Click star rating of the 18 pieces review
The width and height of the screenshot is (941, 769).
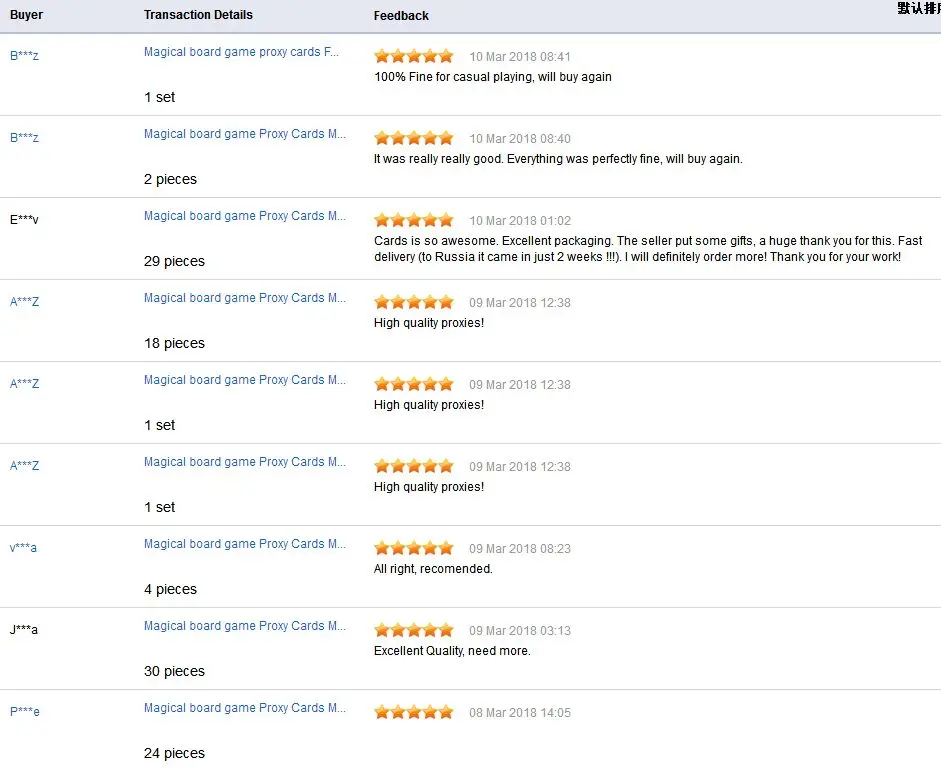pos(413,303)
